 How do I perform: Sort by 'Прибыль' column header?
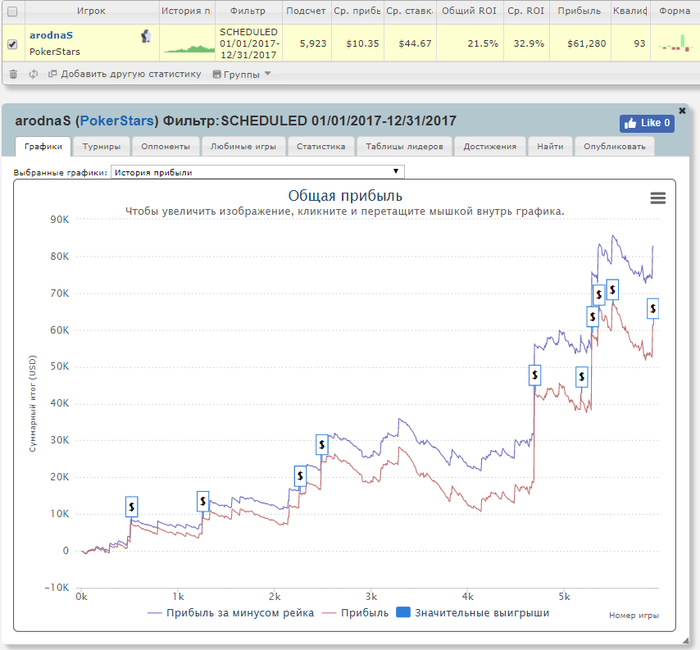pos(579,11)
